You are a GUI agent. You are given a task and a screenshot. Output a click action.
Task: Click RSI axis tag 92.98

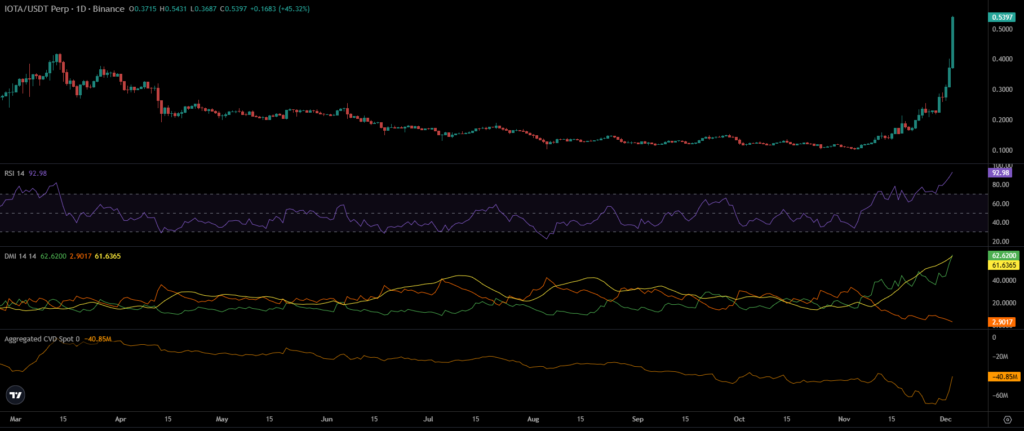(1001, 172)
